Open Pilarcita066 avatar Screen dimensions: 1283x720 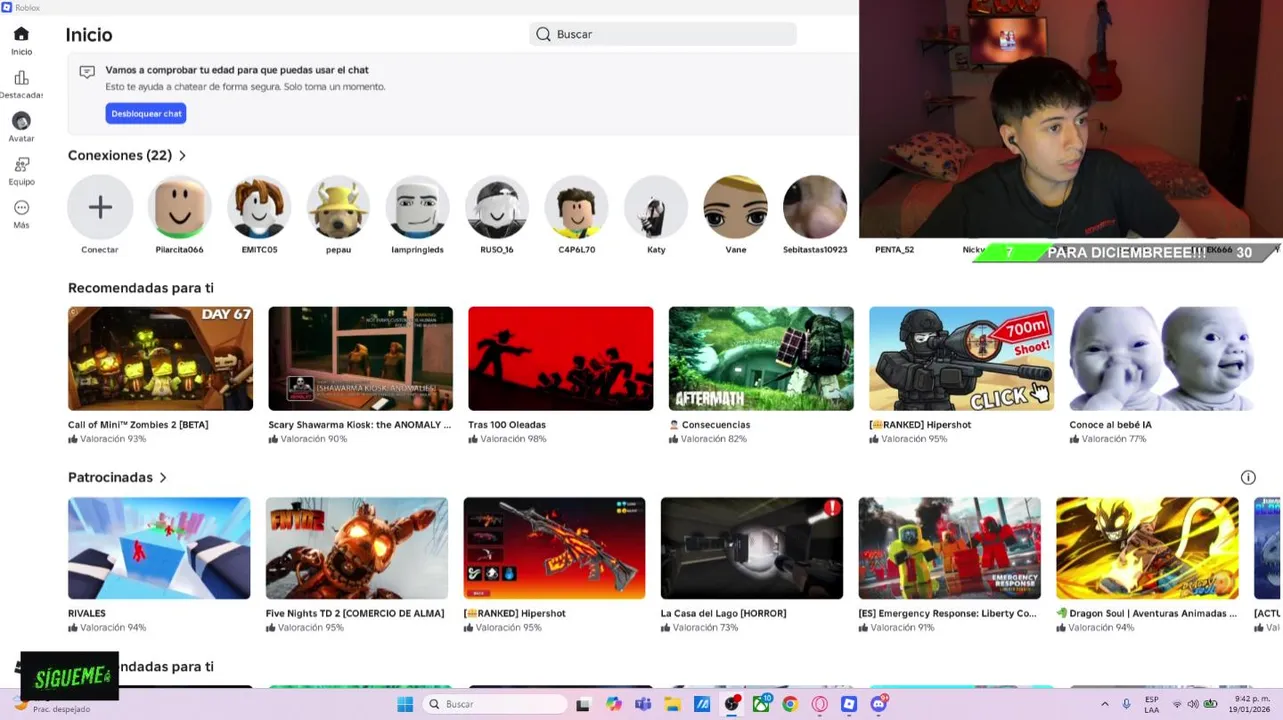pyautogui.click(x=179, y=207)
